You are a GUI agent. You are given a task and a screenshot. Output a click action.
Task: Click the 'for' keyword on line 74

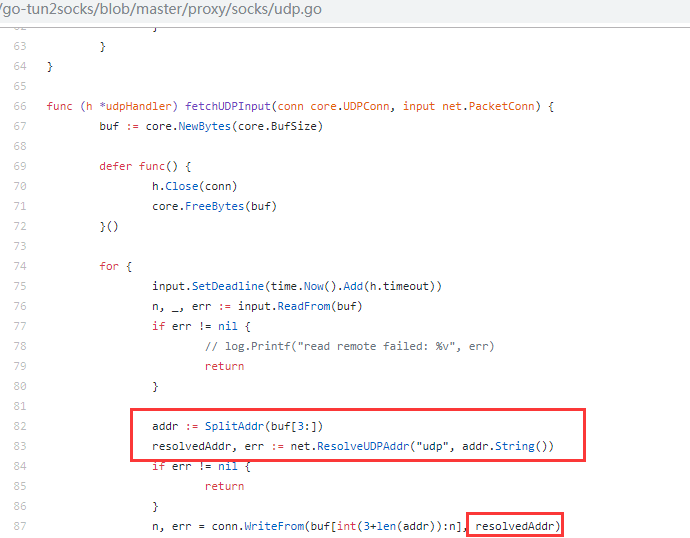pos(109,267)
